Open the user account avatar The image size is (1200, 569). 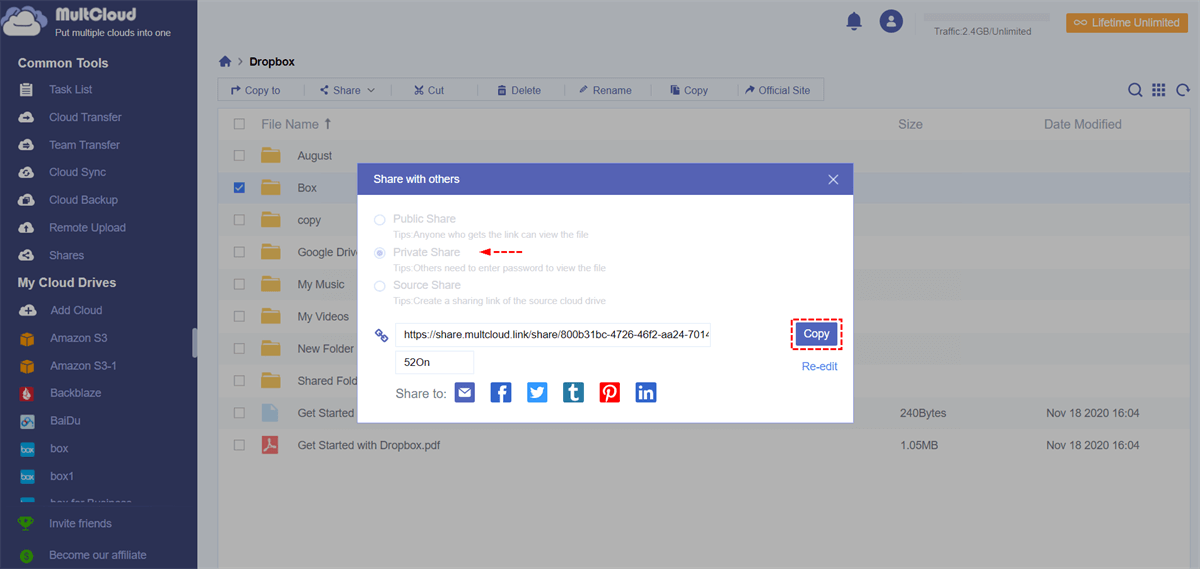tap(891, 21)
